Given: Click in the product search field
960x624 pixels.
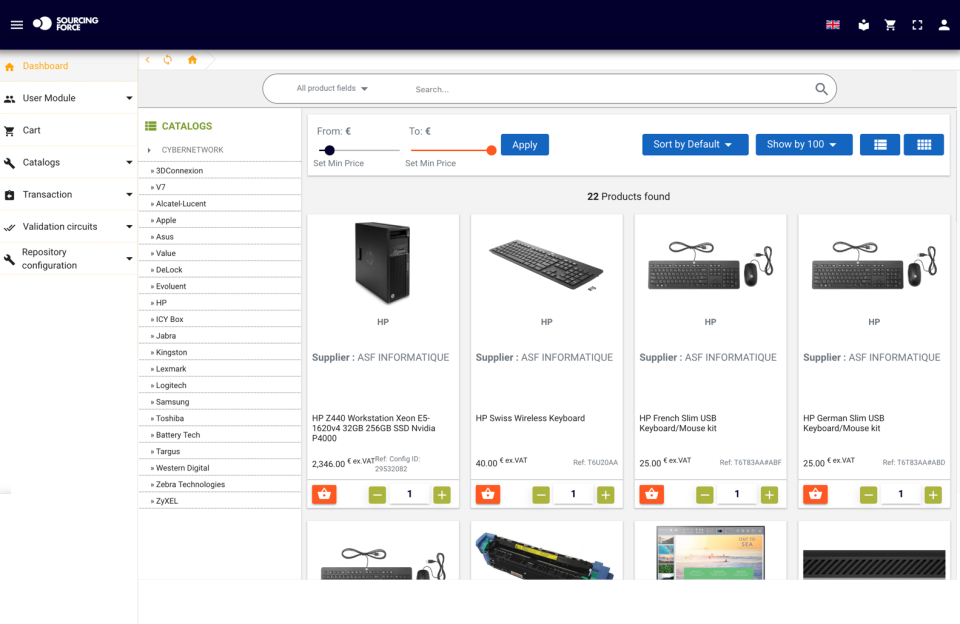Looking at the screenshot, I should [x=609, y=89].
